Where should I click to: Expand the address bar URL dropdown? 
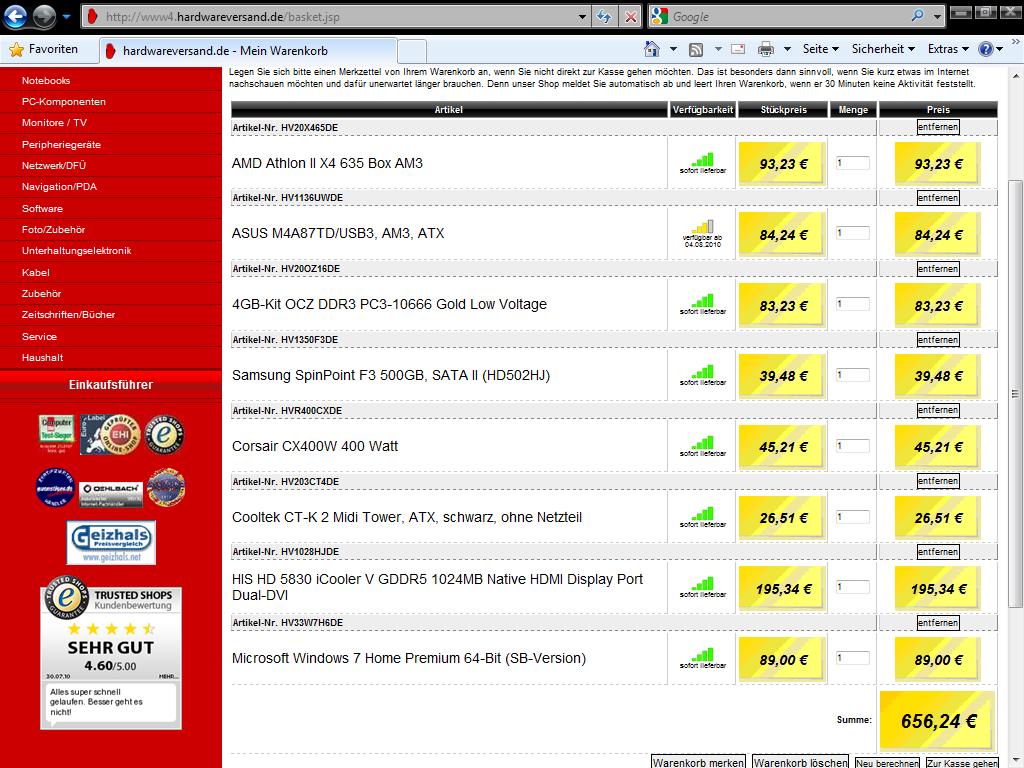581,17
